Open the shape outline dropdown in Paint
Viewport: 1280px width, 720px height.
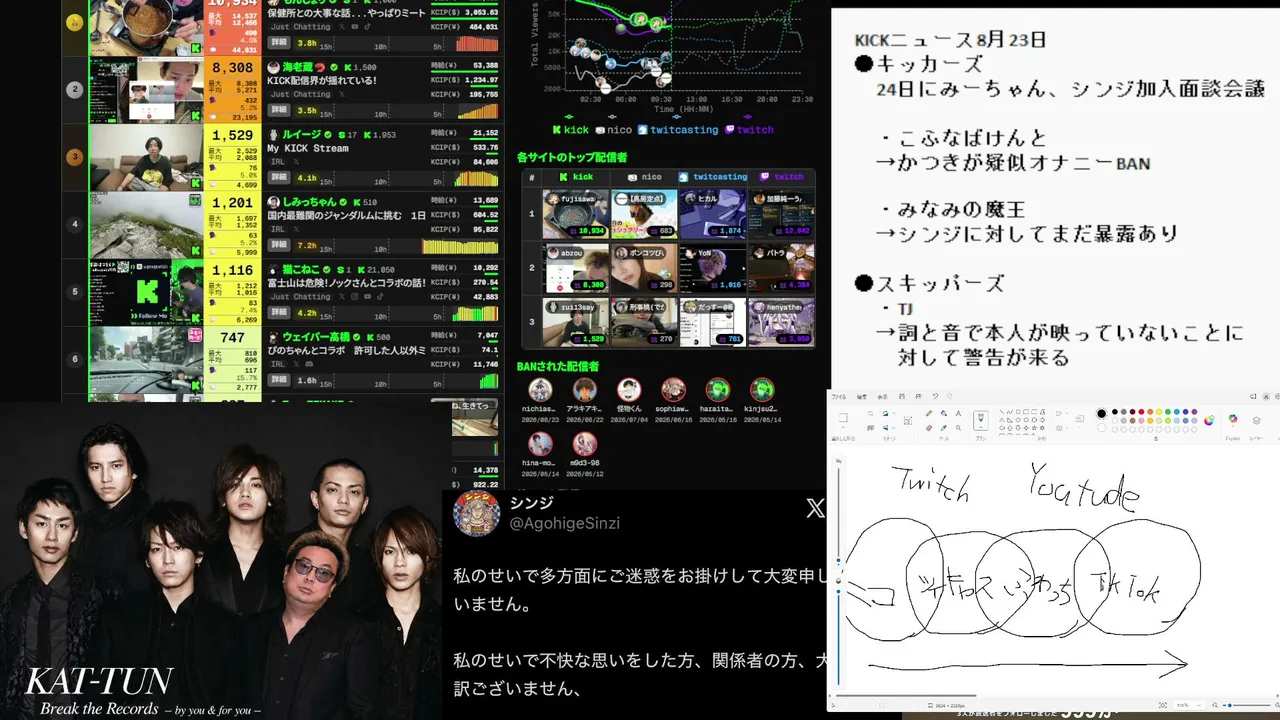[1069, 414]
